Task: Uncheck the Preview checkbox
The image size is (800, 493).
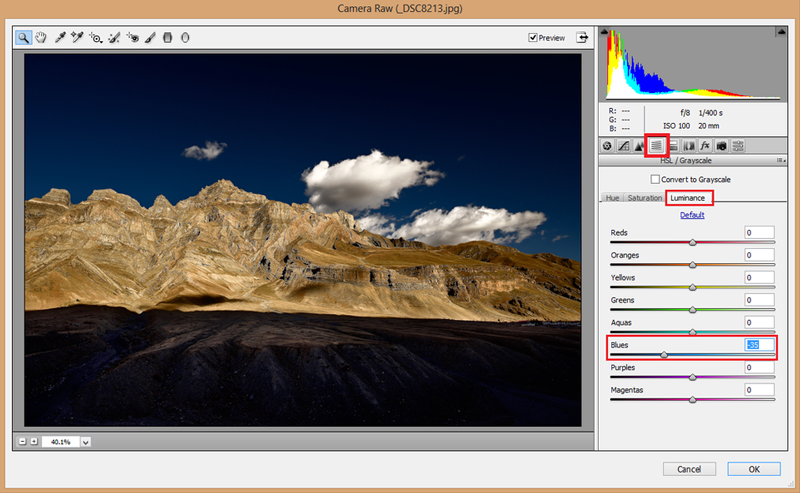Action: pos(533,38)
